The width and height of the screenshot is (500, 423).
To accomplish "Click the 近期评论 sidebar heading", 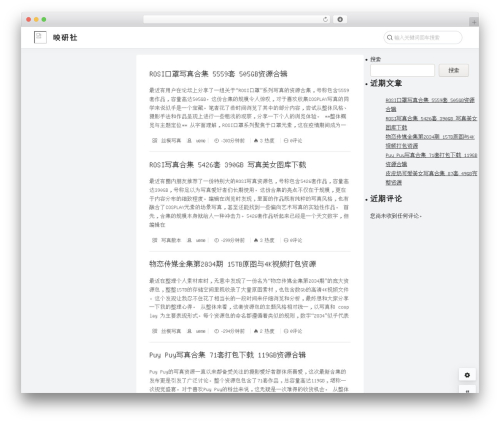I will click(x=386, y=199).
